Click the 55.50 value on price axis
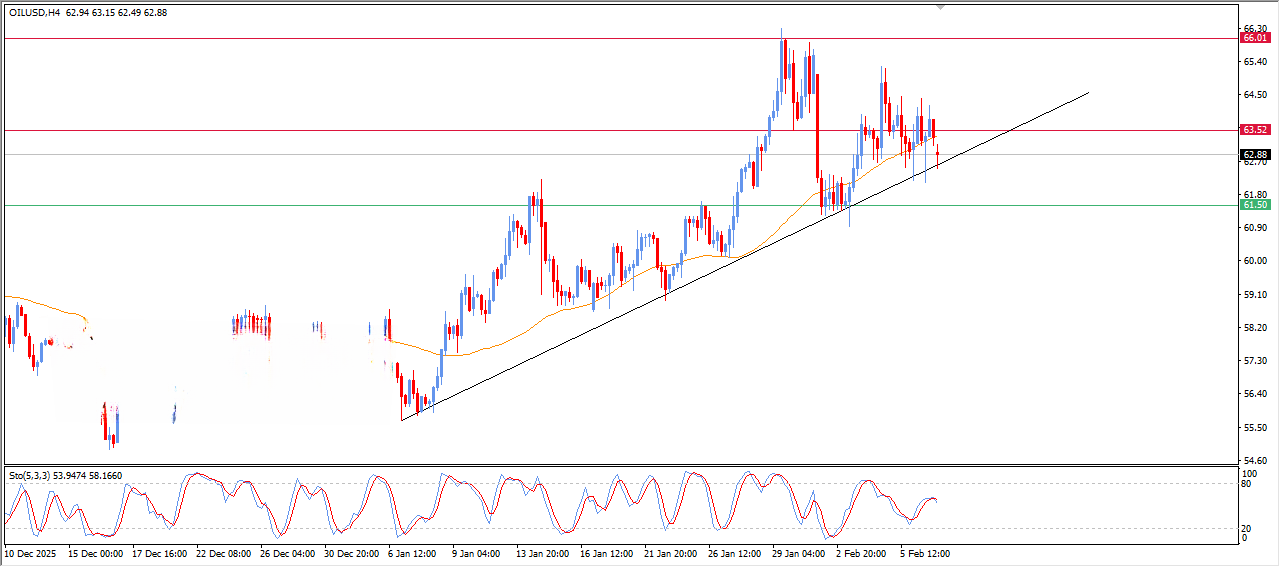This screenshot has width=1280, height=567. click(x=1254, y=427)
